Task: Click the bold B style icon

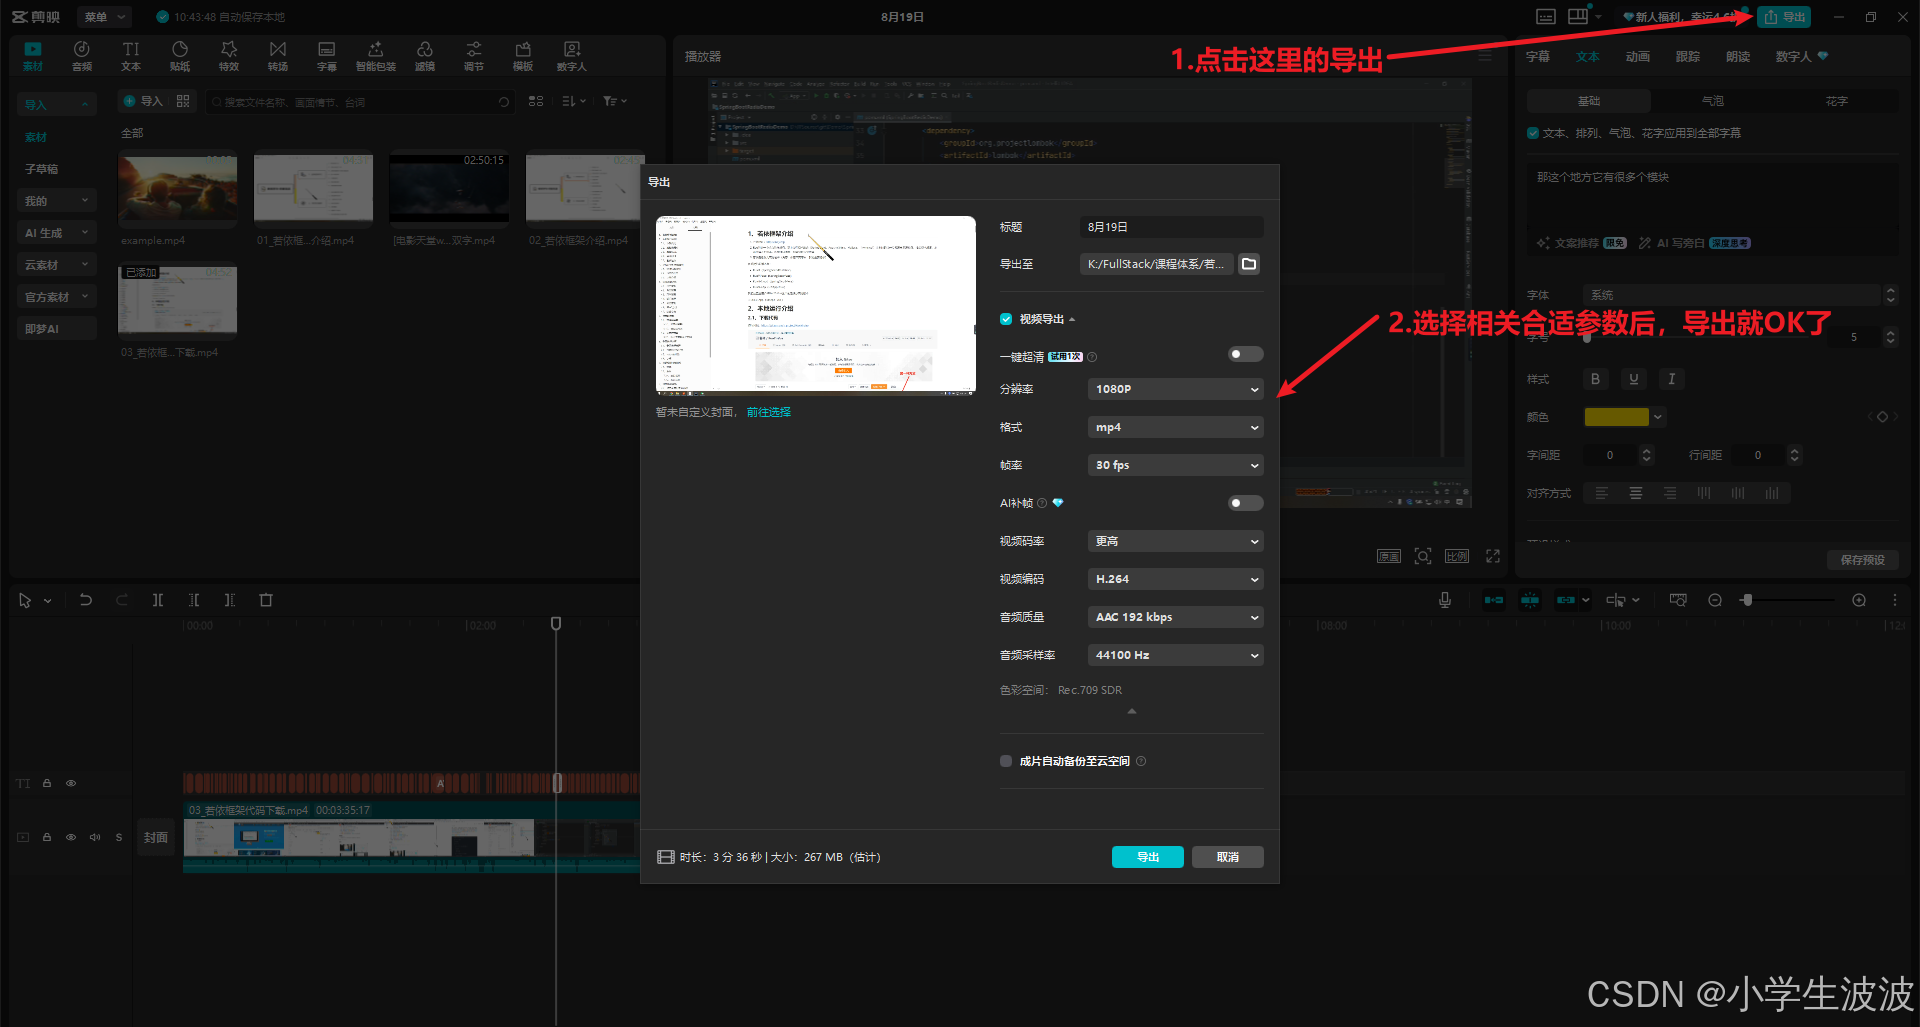Action: [x=1596, y=379]
